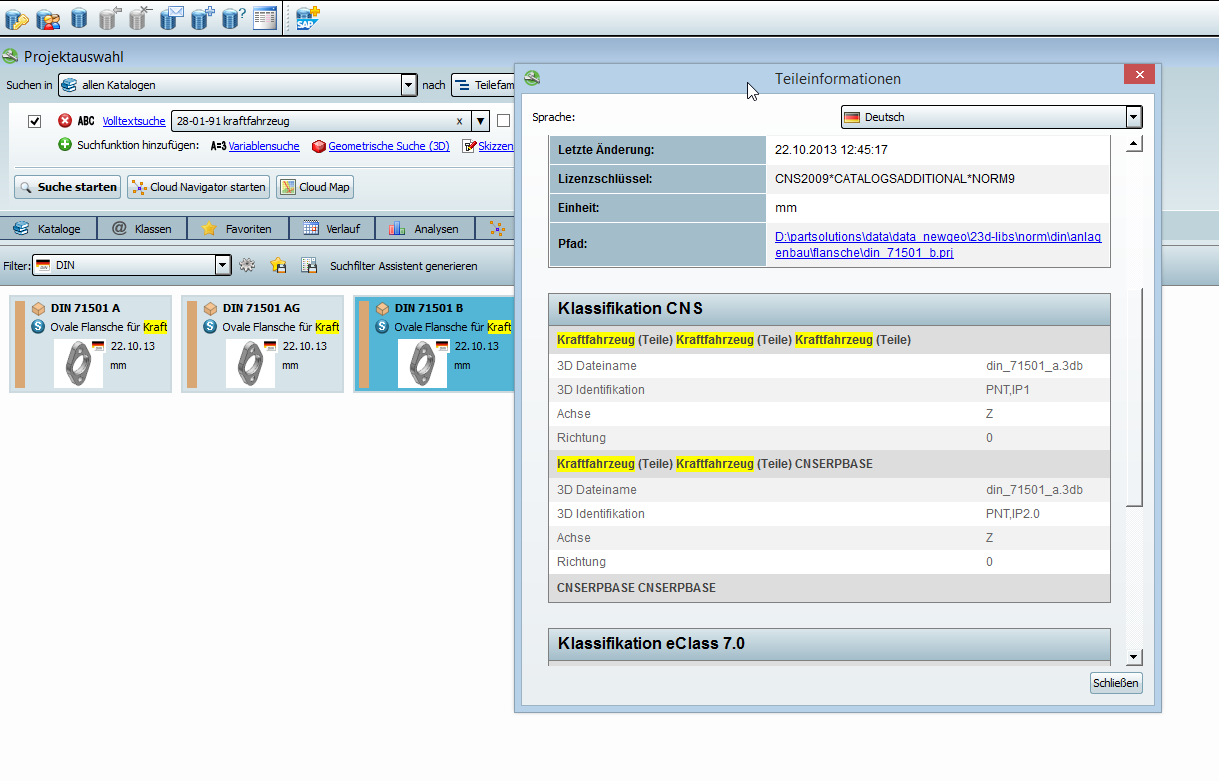Click the SAP toolbar icon
Screen dimensions: 1219x781
(307, 17)
